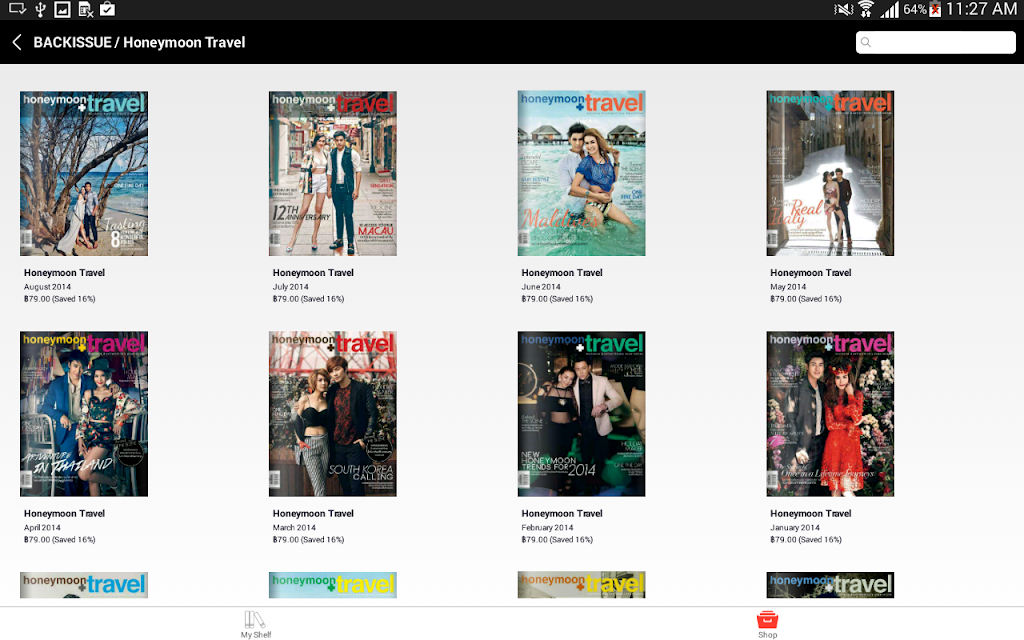Screen dimensions: 1024x640
Task: Click Honeymoon Travel title above February 2014
Action: pos(562,514)
